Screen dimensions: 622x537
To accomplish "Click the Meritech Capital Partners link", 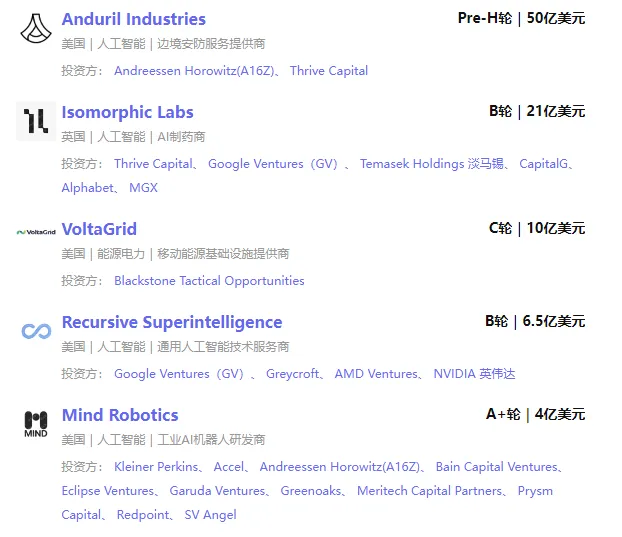I will pos(429,491).
